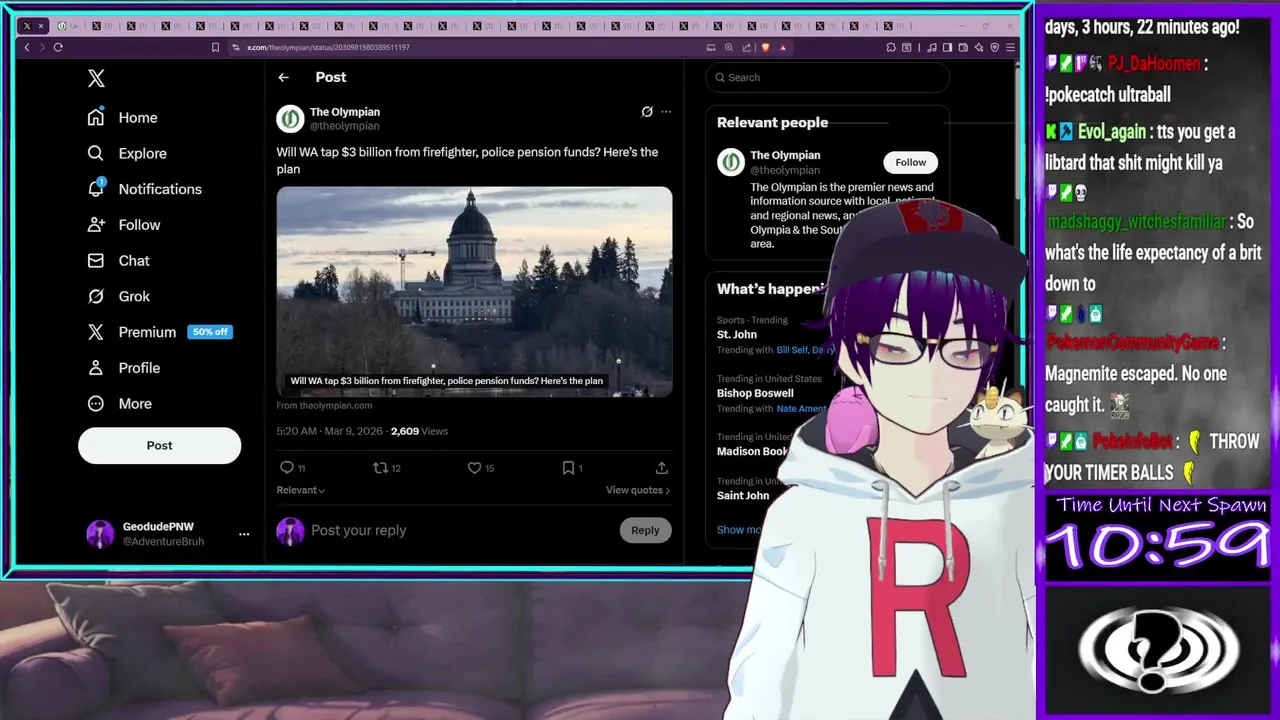Click the reply bubble icon with 11
Screen dimensions: 1280x720
coord(287,467)
